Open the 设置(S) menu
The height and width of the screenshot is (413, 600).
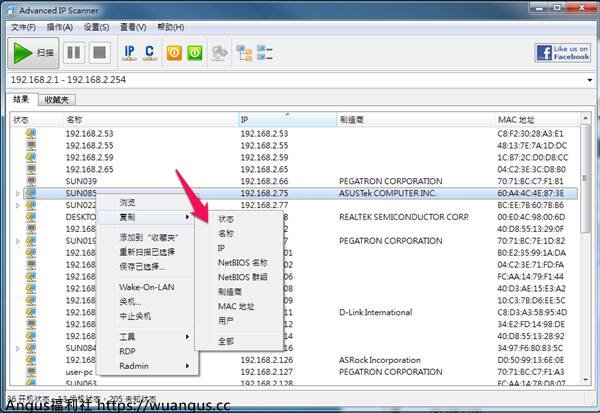click(x=96, y=27)
